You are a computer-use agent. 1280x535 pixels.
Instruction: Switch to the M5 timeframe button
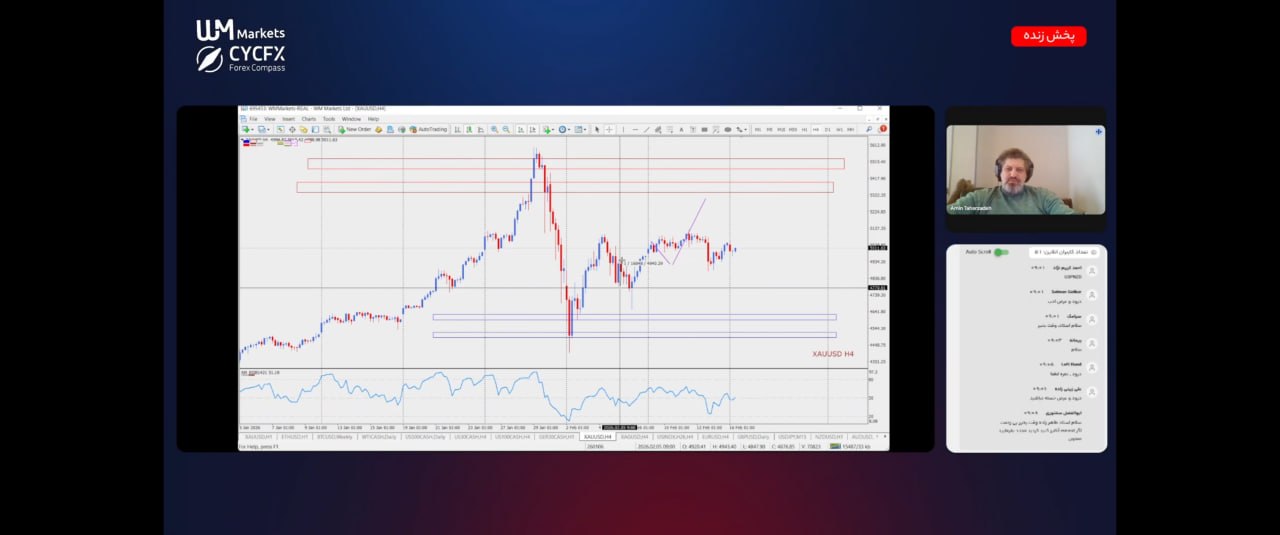click(x=770, y=129)
